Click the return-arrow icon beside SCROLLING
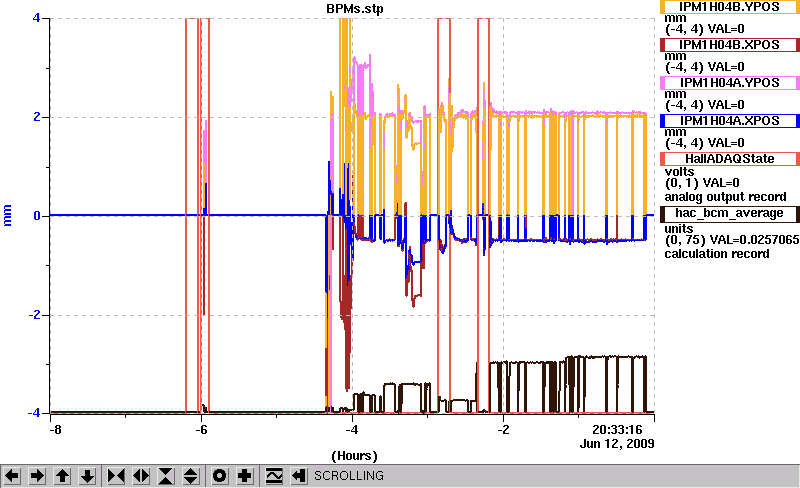 pyautogui.click(x=299, y=476)
